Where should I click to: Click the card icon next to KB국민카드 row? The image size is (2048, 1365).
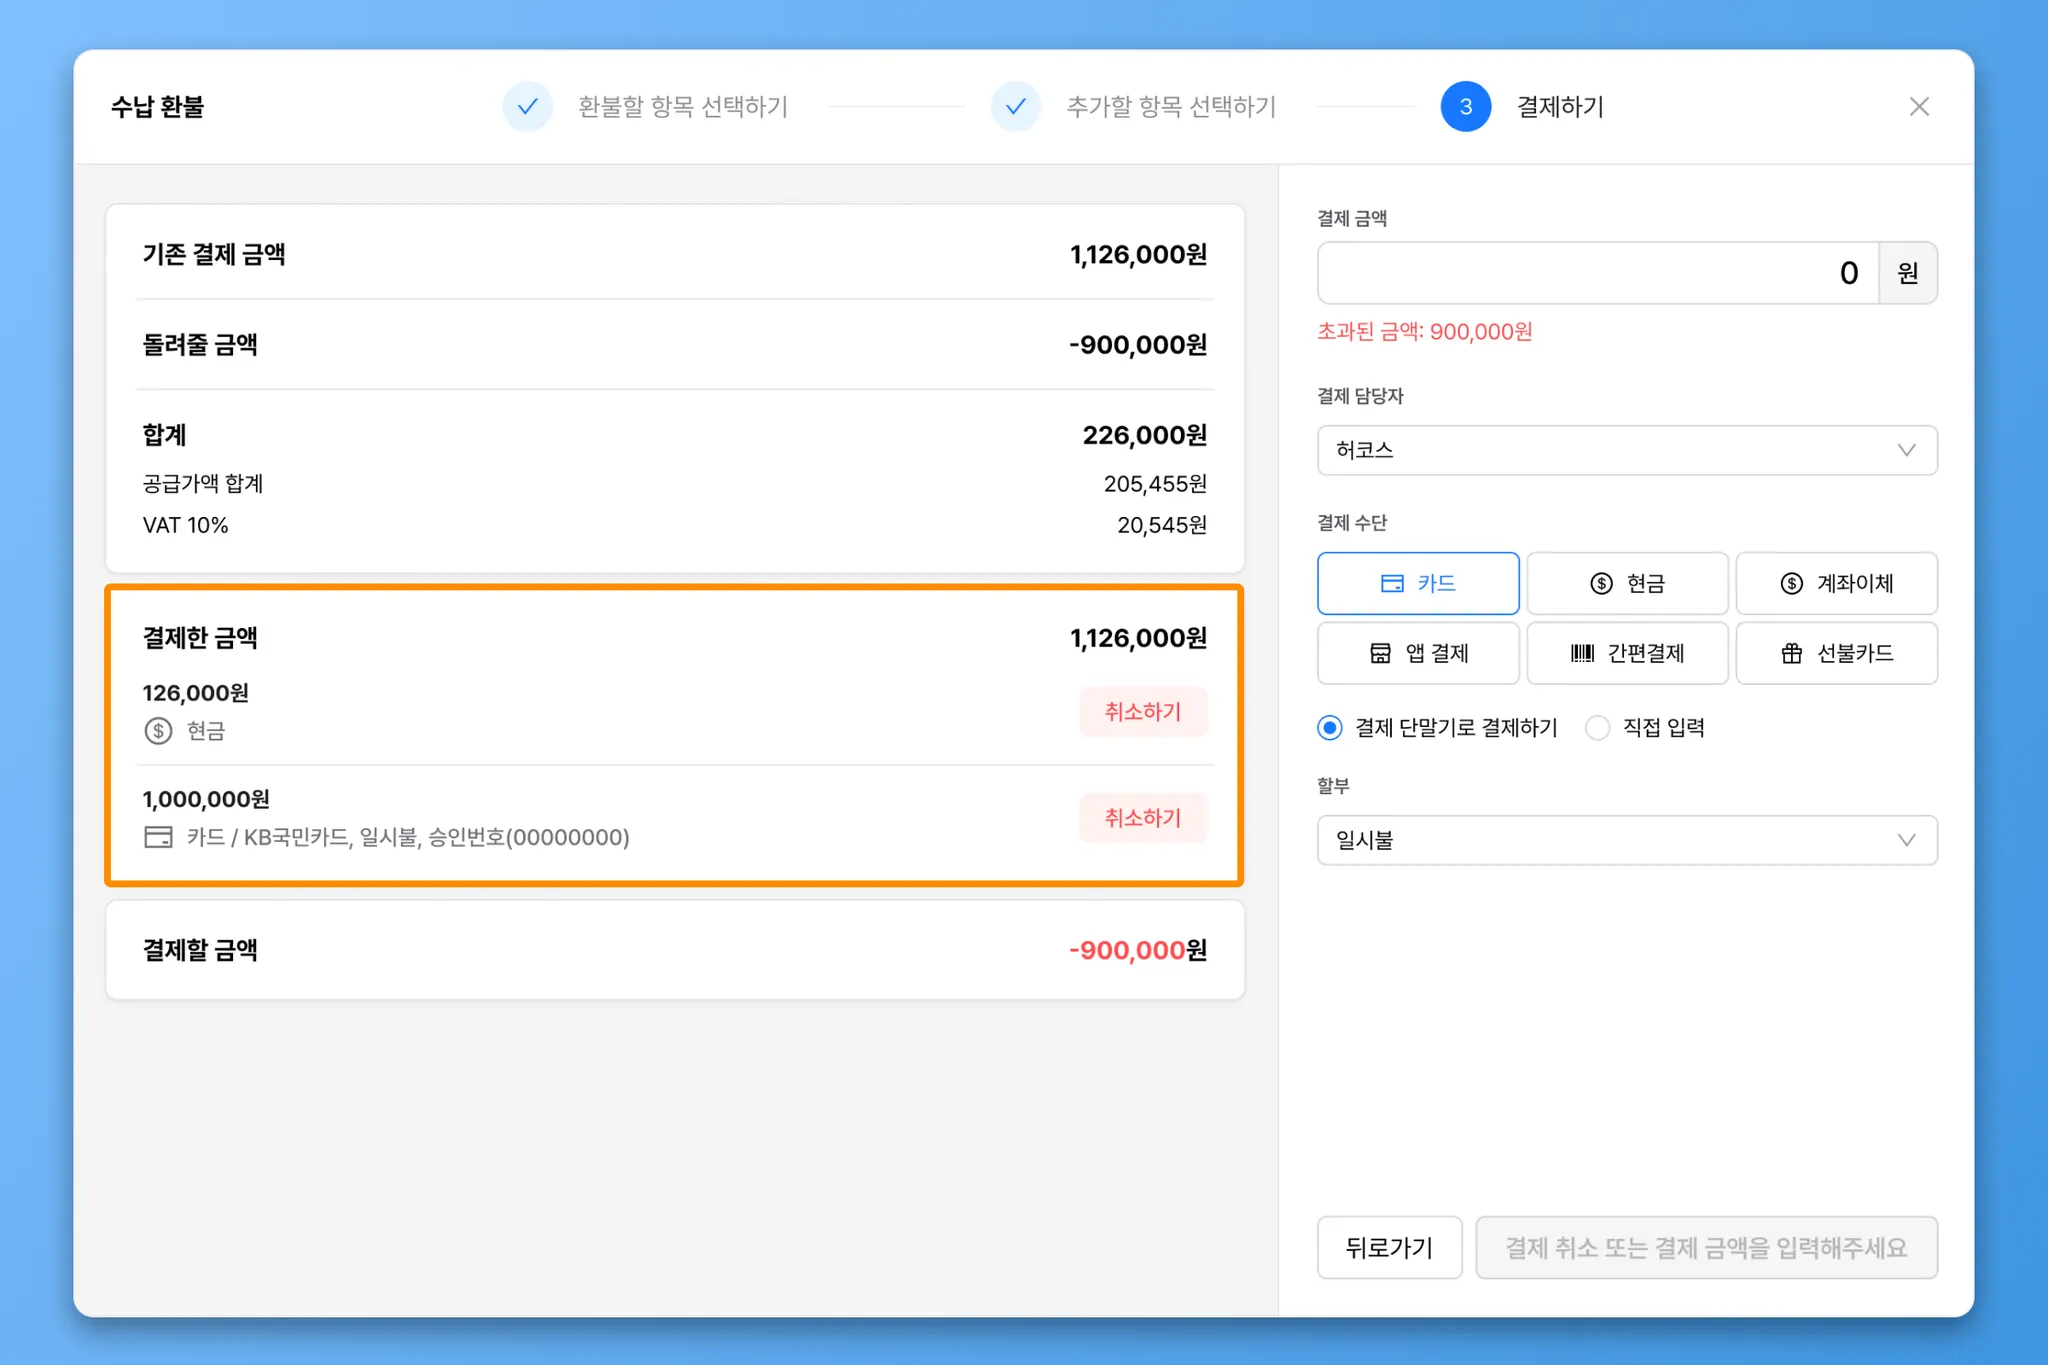[158, 837]
